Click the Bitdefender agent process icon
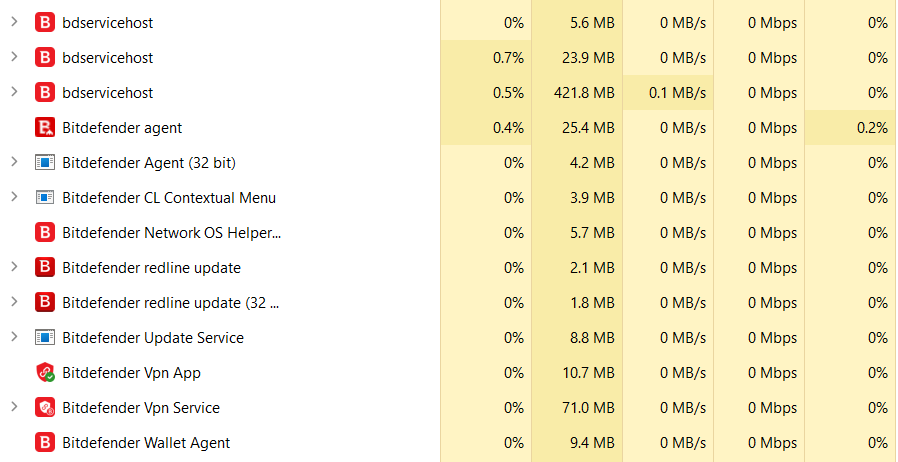 coord(44,128)
